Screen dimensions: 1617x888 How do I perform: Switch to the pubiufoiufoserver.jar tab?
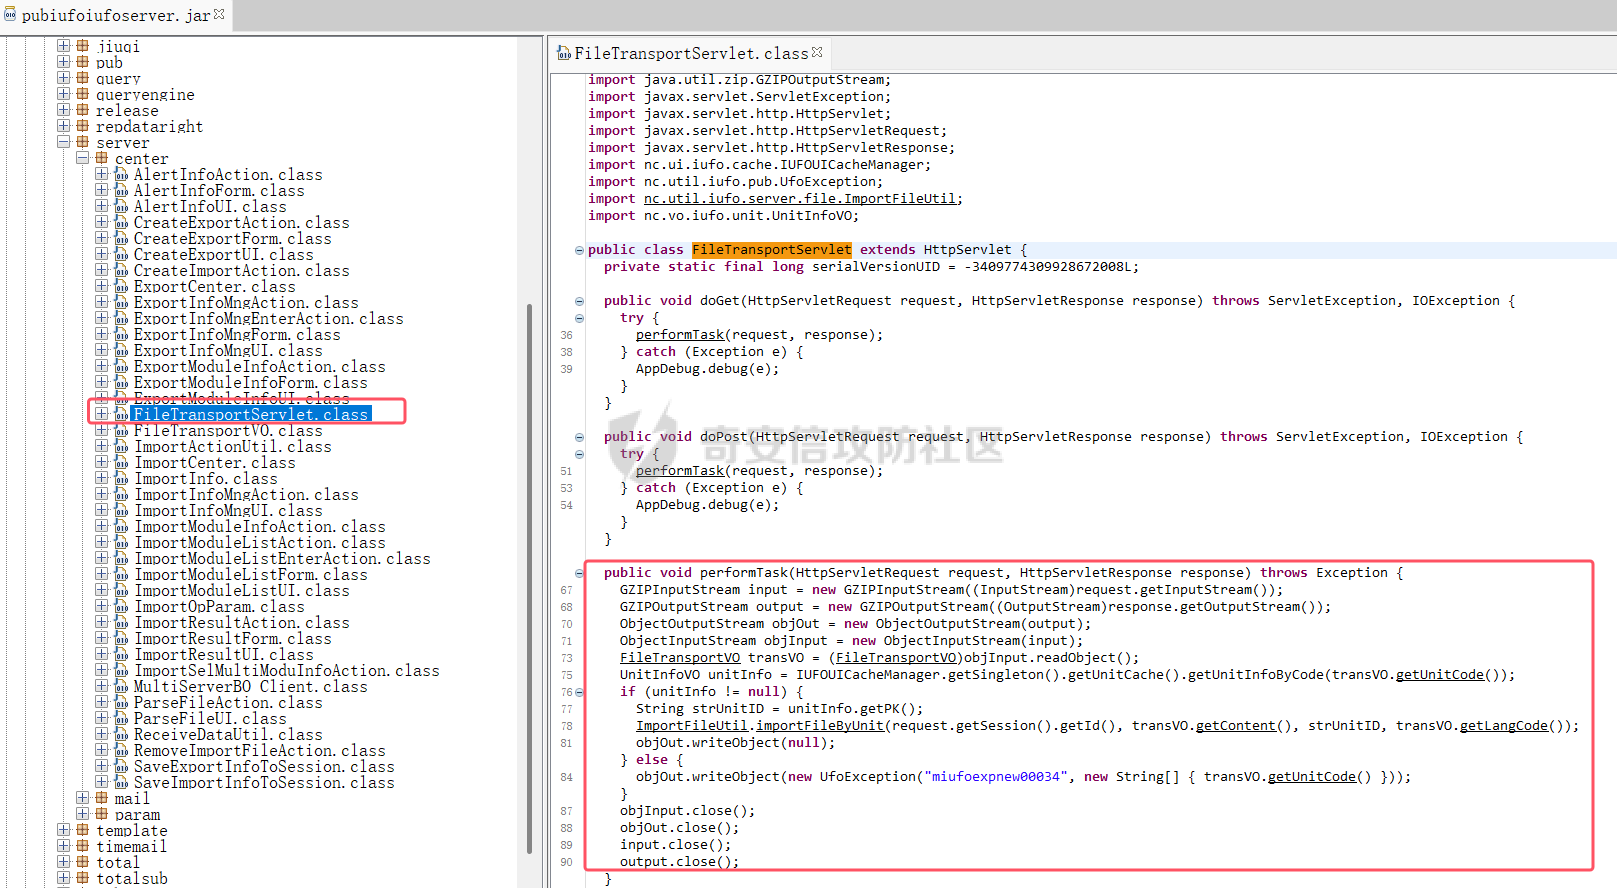point(116,15)
